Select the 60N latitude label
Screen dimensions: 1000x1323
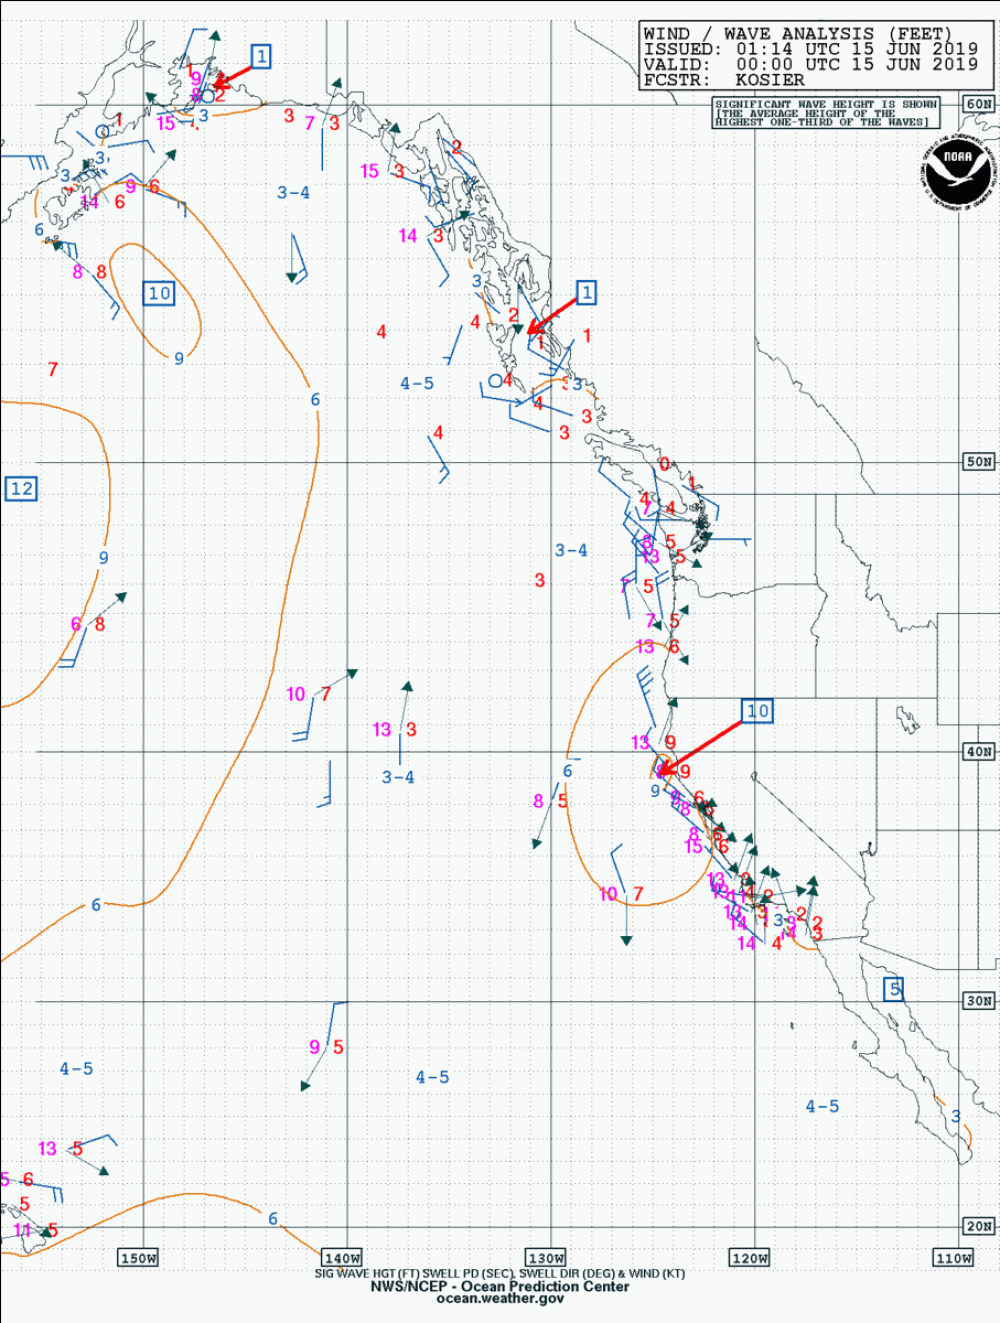coord(978,104)
